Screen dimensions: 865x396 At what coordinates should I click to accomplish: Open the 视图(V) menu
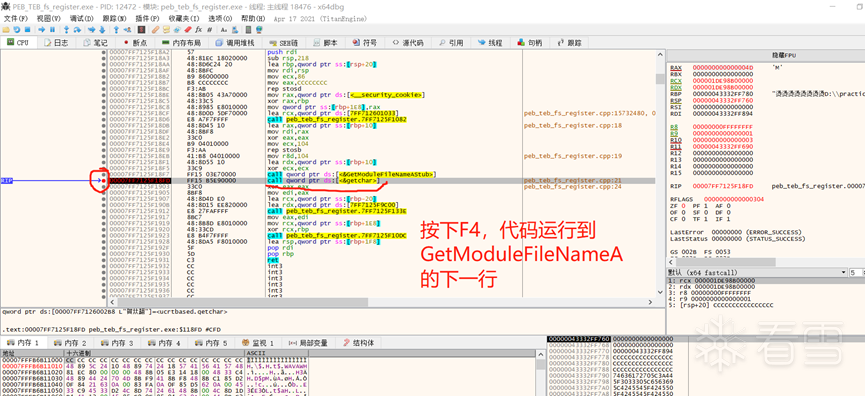tap(49, 18)
